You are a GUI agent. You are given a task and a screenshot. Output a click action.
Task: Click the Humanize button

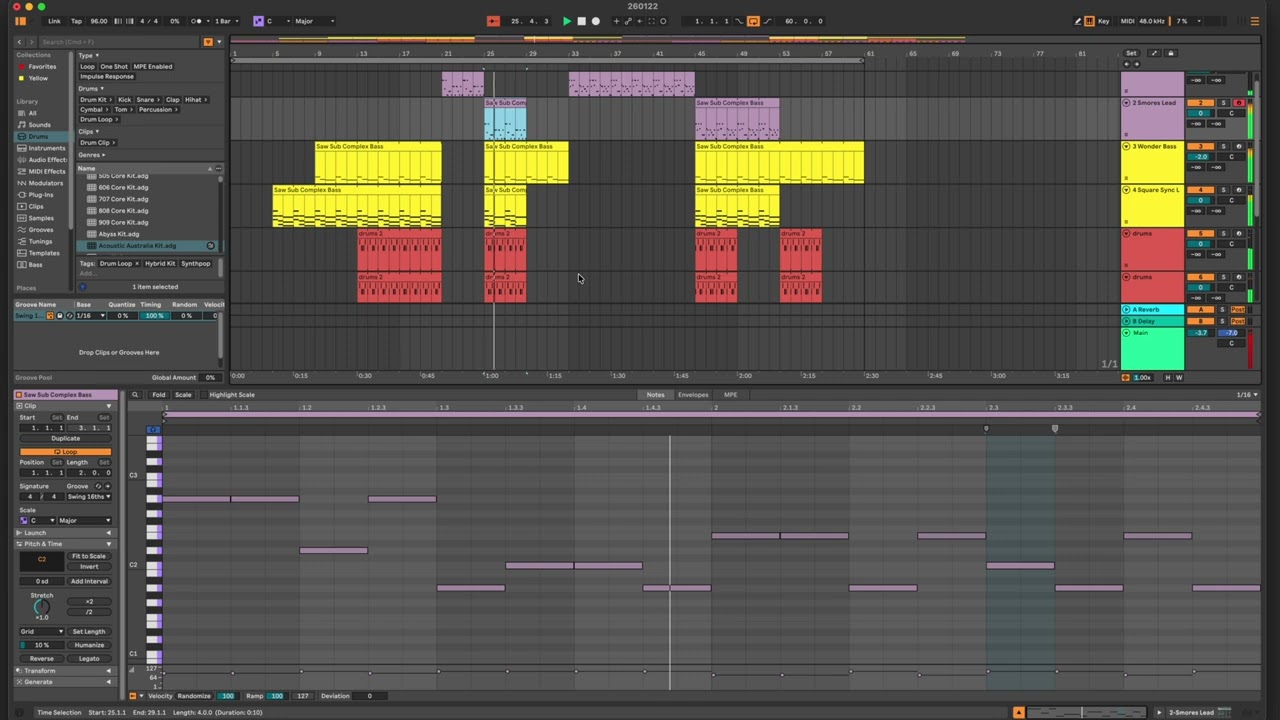(x=88, y=645)
